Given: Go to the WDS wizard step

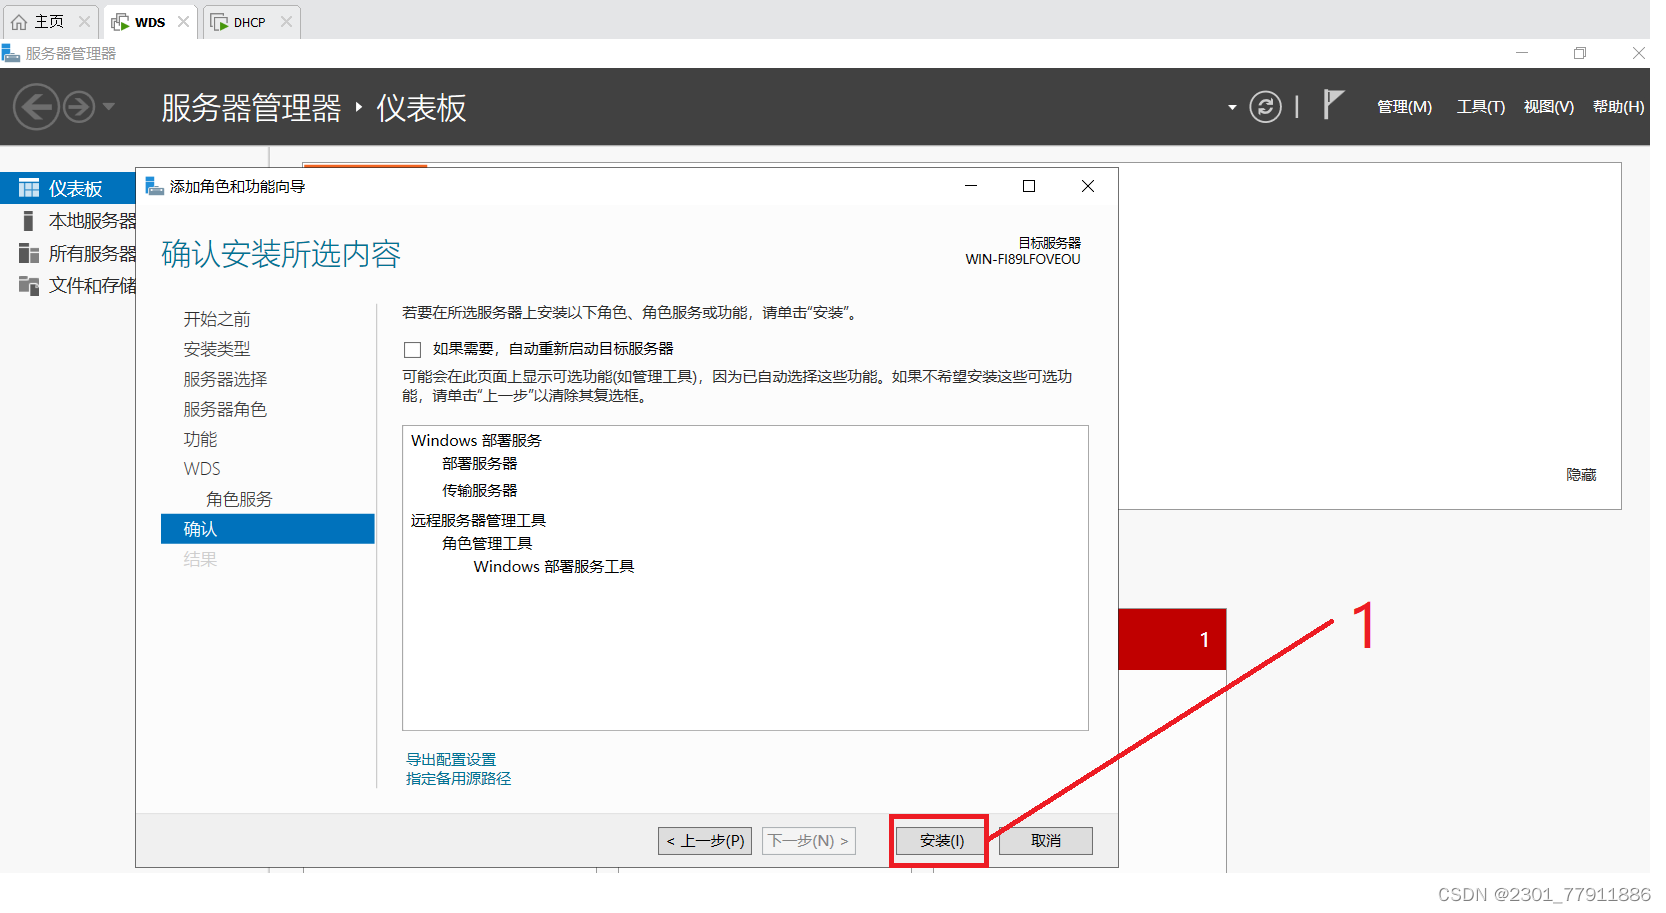Looking at the screenshot, I should [x=202, y=469].
